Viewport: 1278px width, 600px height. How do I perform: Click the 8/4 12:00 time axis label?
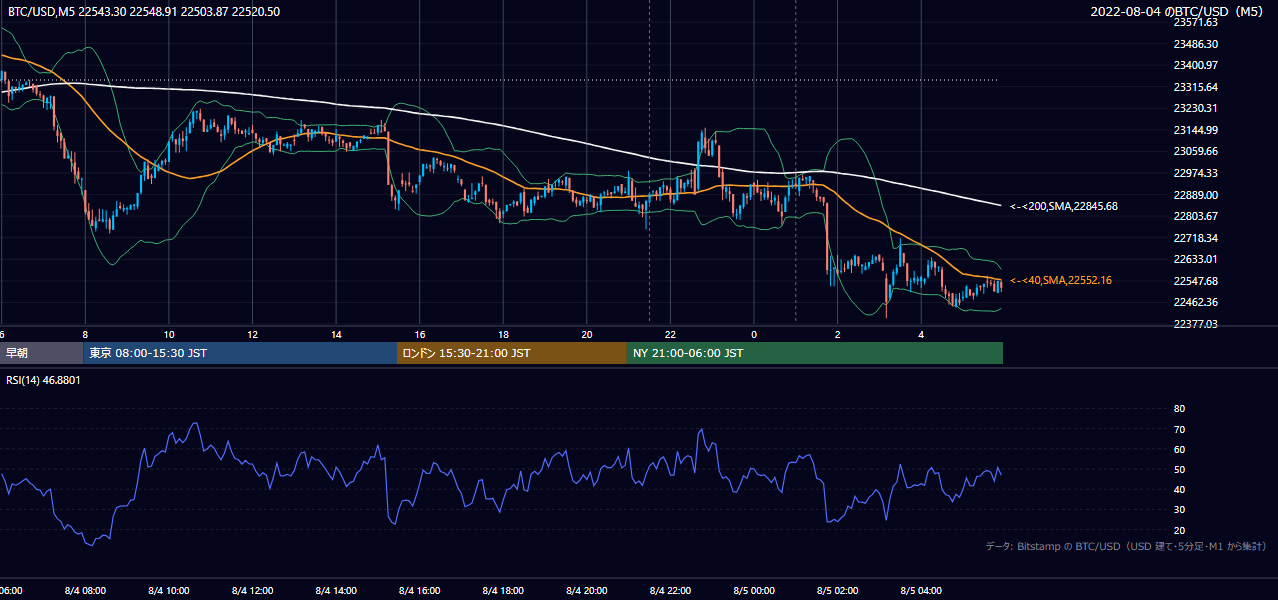click(252, 591)
